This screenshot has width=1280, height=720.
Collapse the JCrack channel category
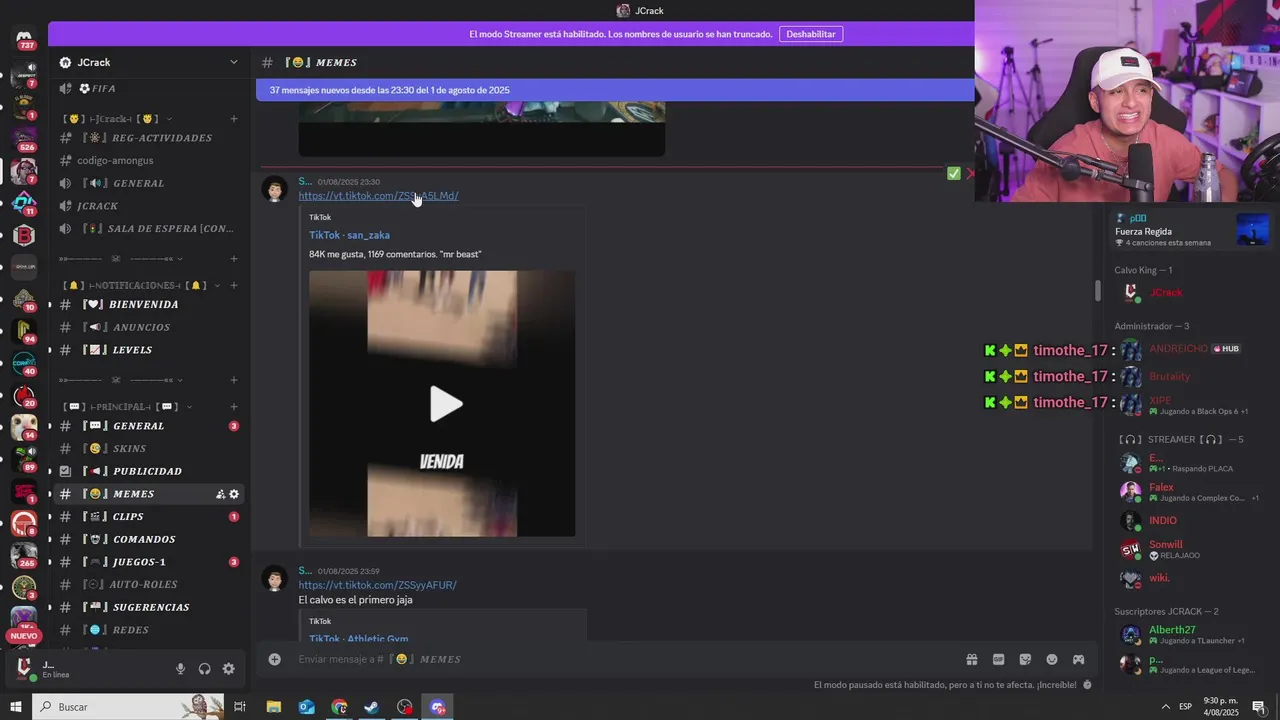112,119
